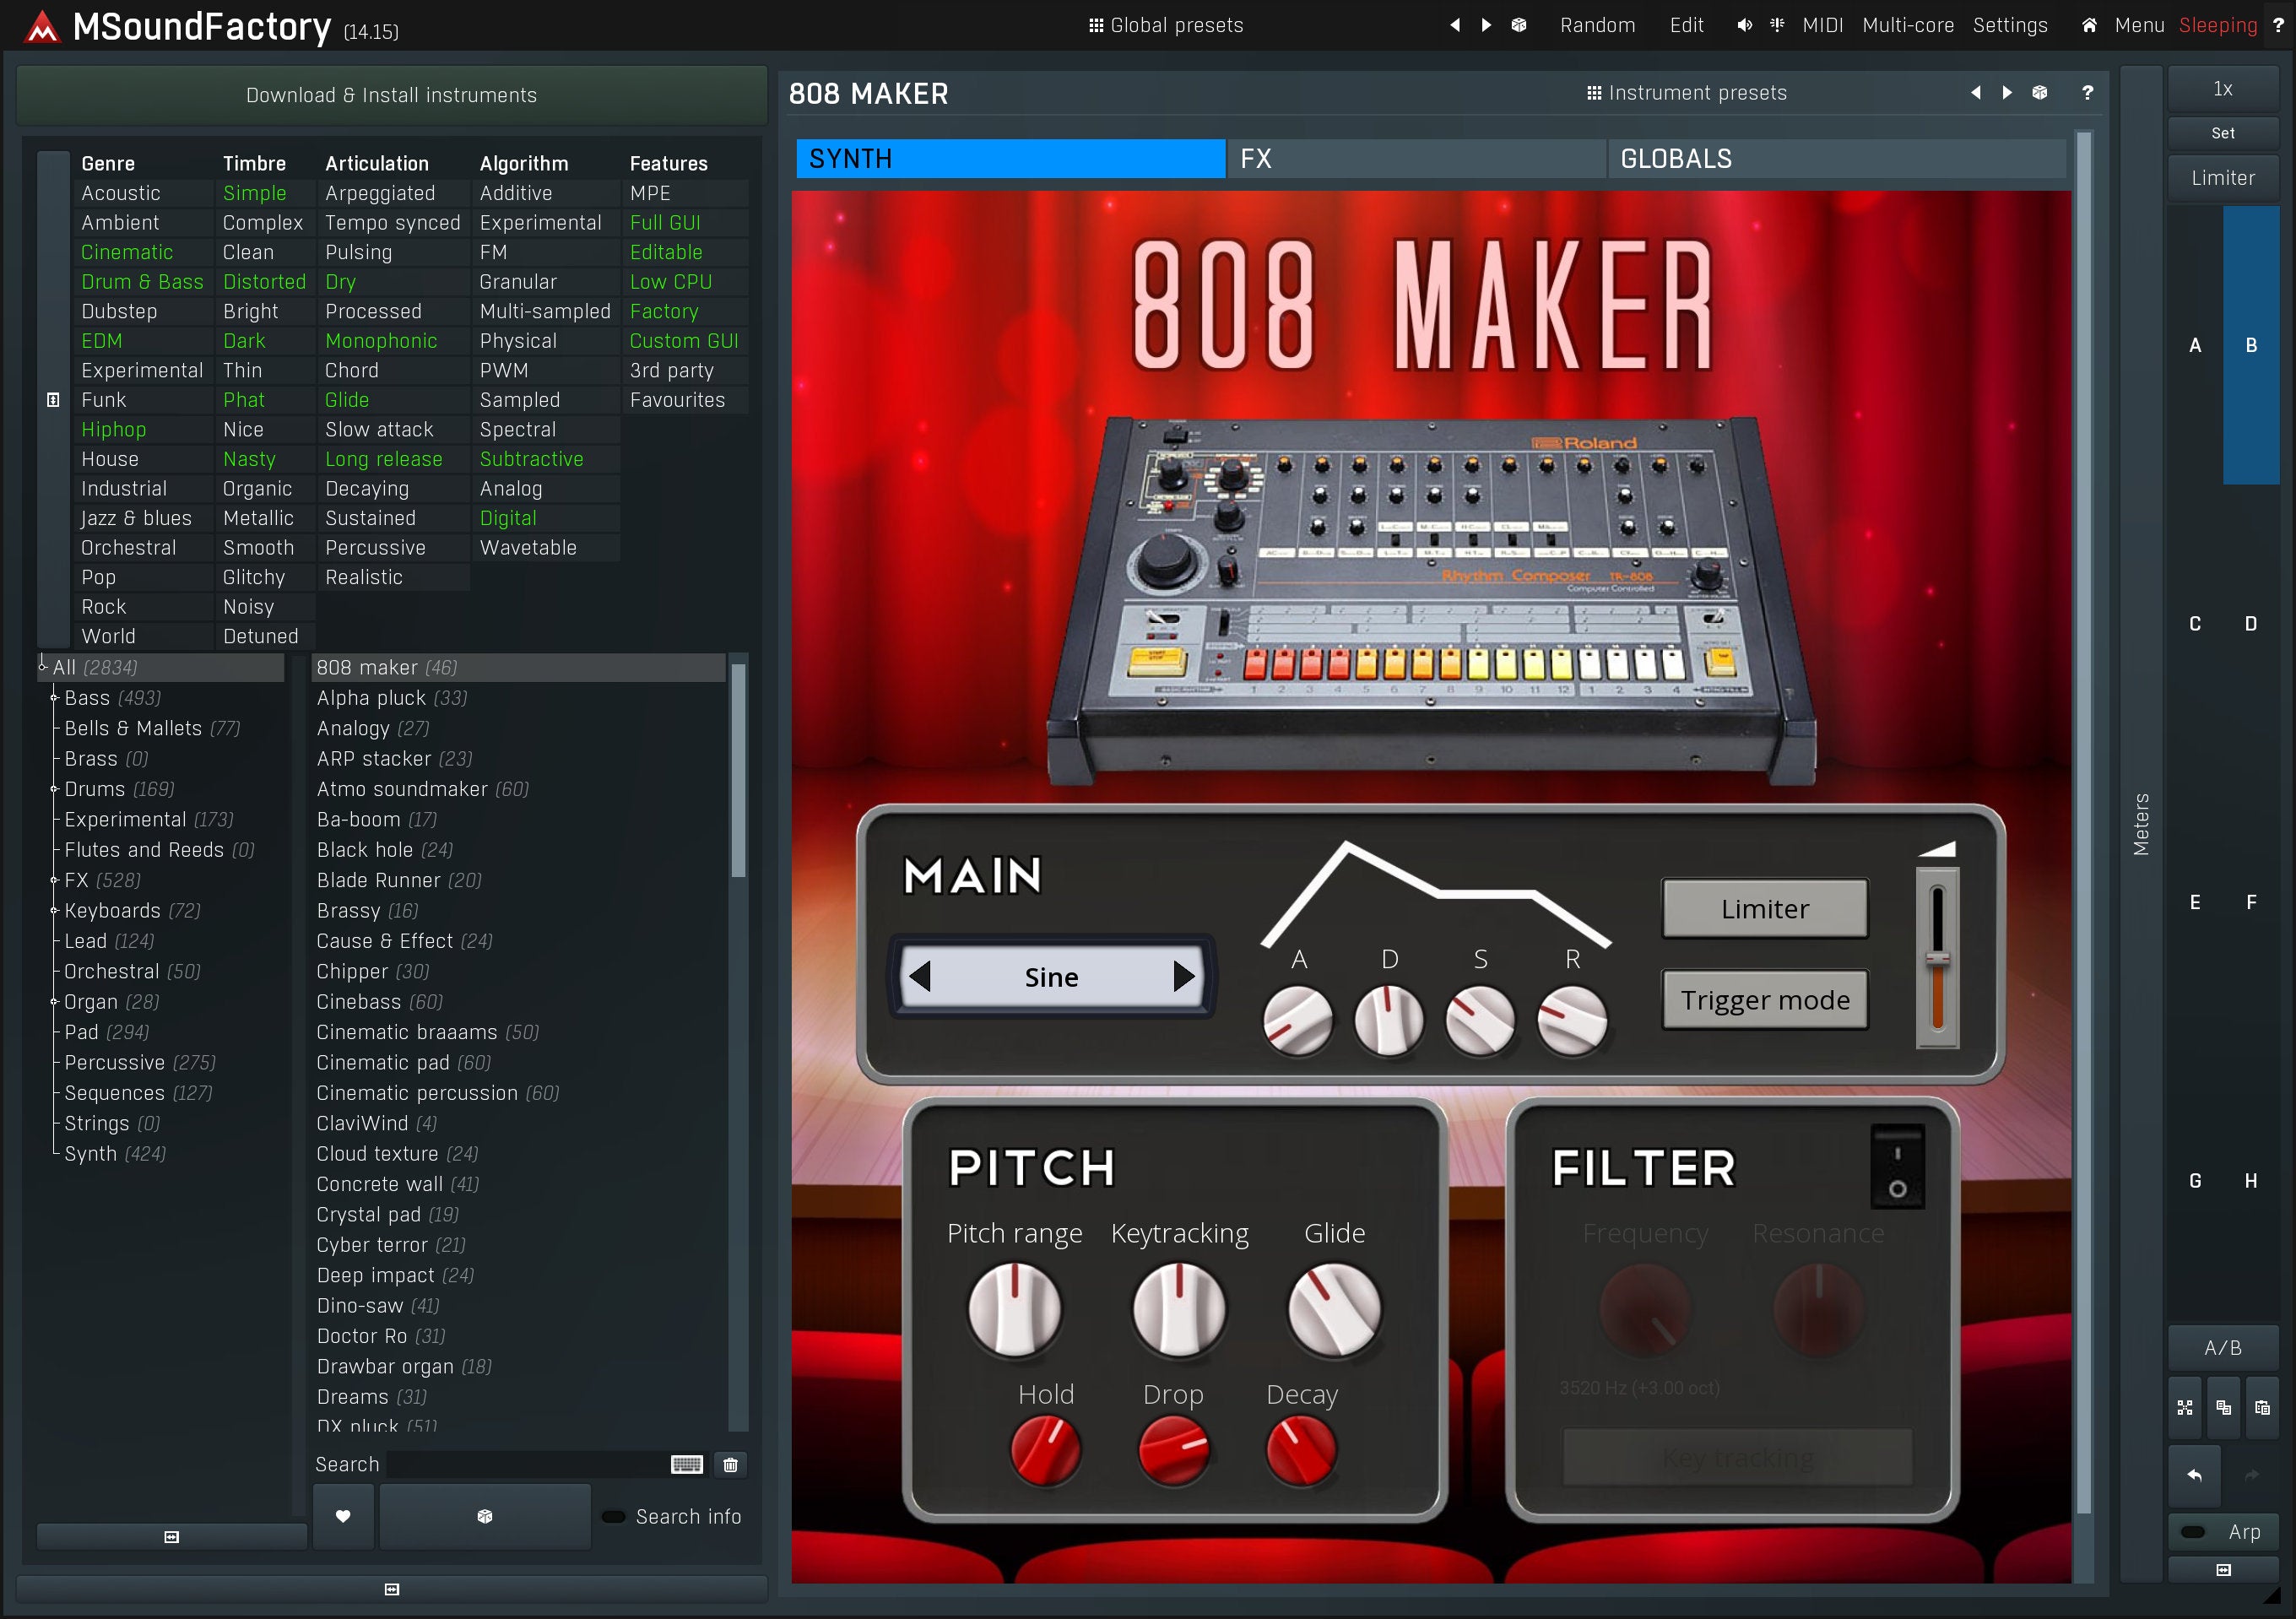Viewport: 2296px width, 1619px height.
Task: Click Download & Install instruments button
Action: point(391,95)
